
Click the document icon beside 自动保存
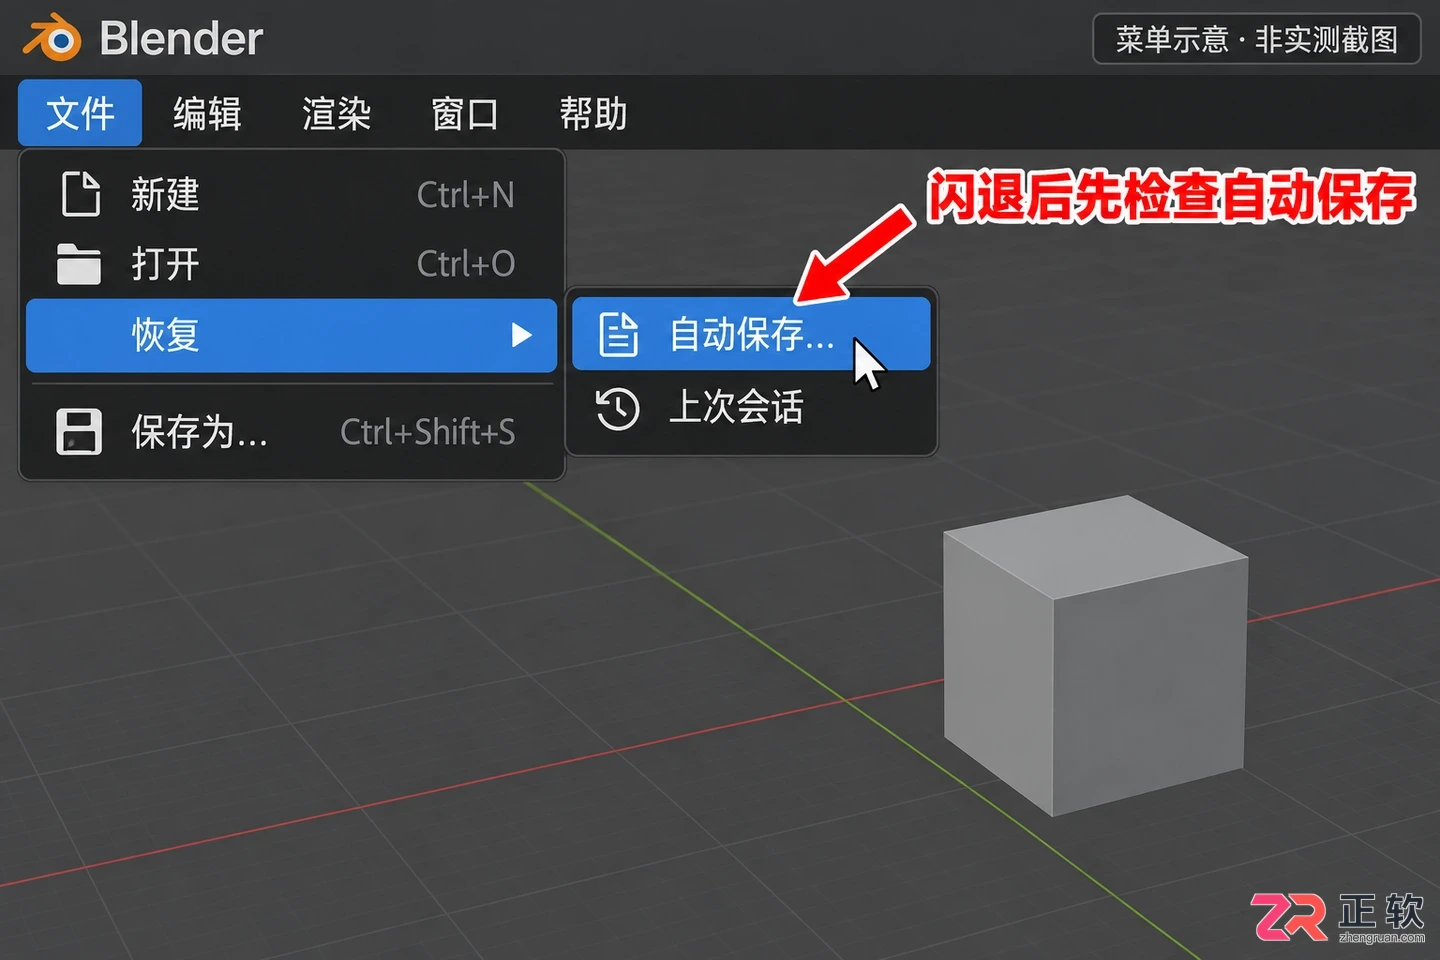[618, 334]
